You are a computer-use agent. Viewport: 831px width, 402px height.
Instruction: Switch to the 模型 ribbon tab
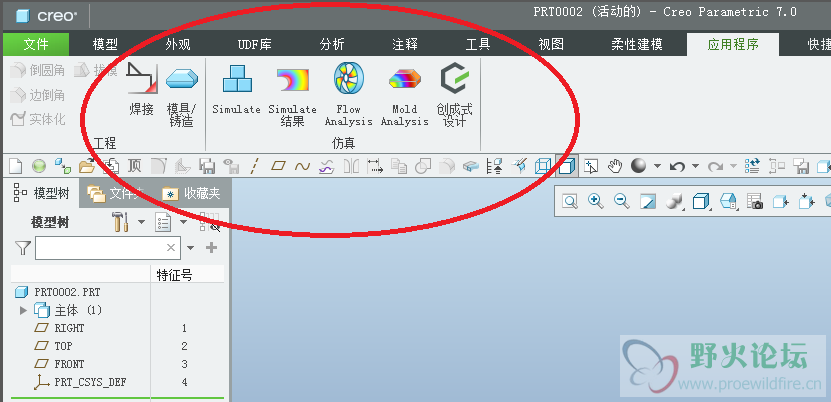click(105, 44)
